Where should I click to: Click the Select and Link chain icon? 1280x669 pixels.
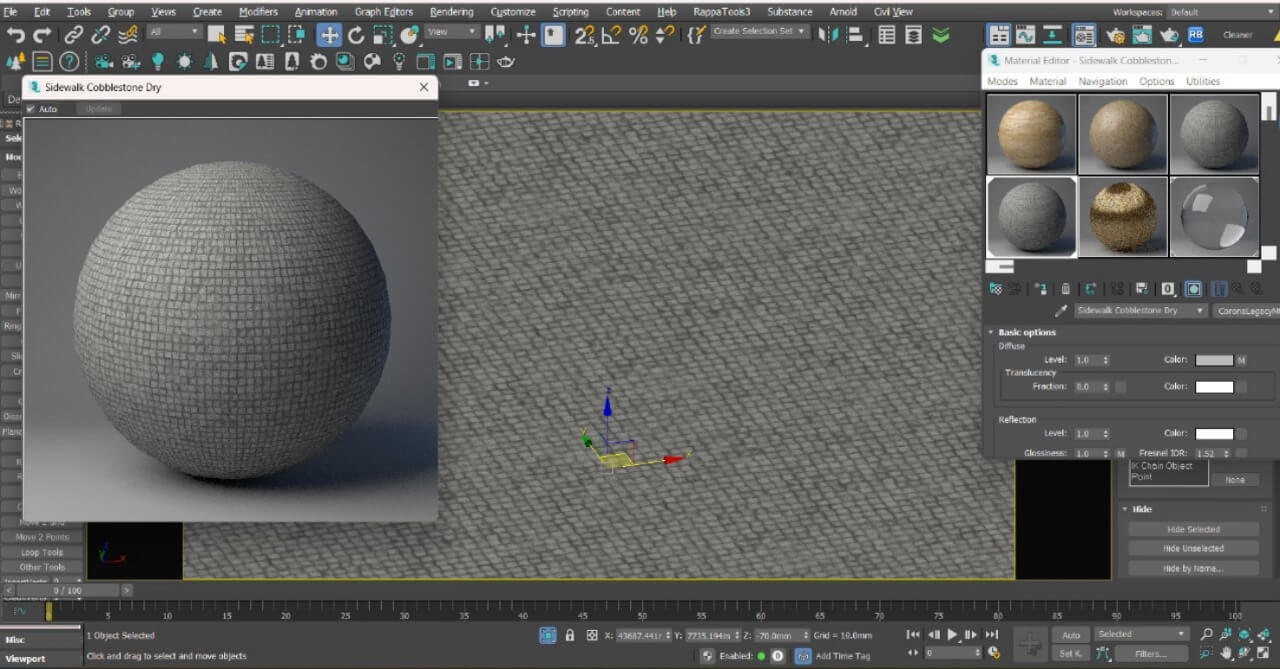coord(74,35)
